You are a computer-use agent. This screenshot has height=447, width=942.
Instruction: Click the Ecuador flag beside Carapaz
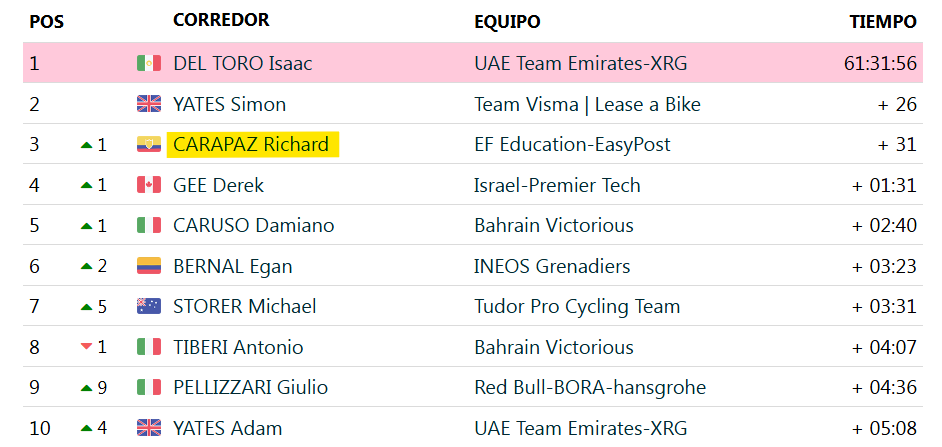148,144
